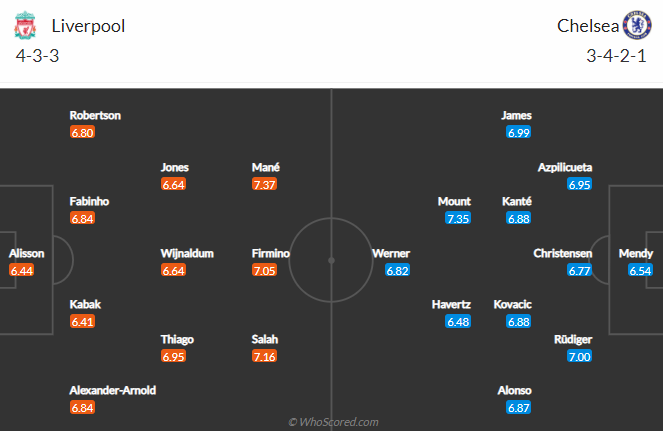663x431 pixels.
Task: Open Werner's player name
Action: click(x=390, y=254)
